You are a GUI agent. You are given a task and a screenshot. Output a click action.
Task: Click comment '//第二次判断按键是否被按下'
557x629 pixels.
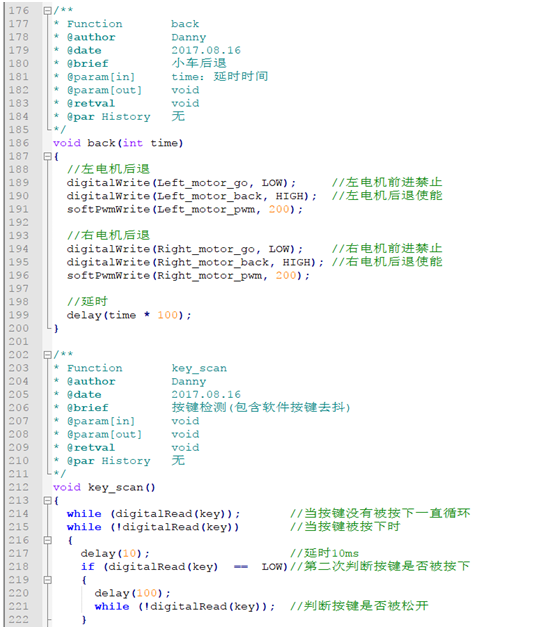coord(380,566)
